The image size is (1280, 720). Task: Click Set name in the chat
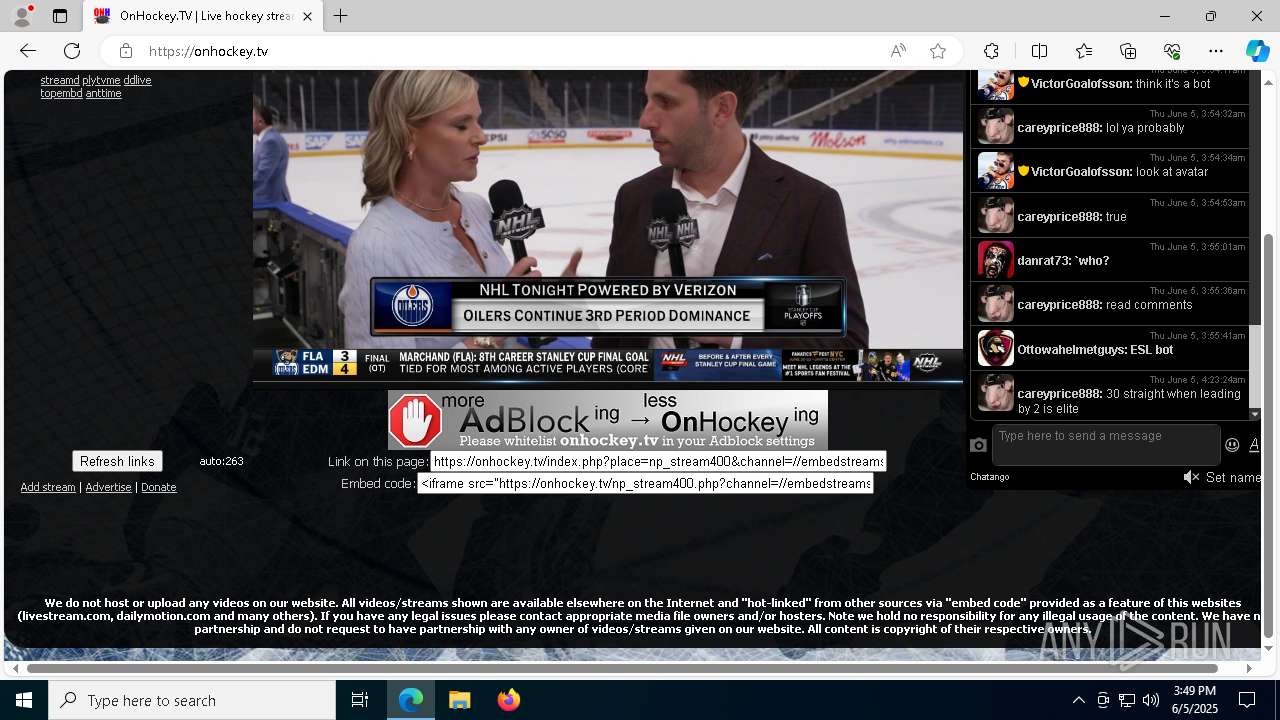tap(1233, 477)
